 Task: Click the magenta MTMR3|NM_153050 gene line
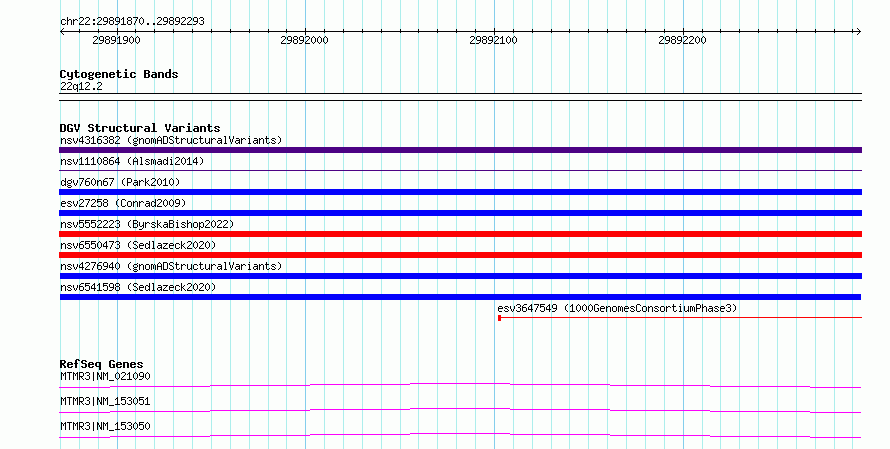coord(460,435)
